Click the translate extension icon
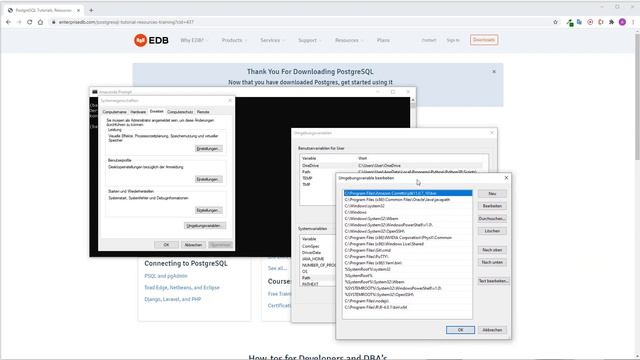This screenshot has height=360, width=640. (x=579, y=22)
